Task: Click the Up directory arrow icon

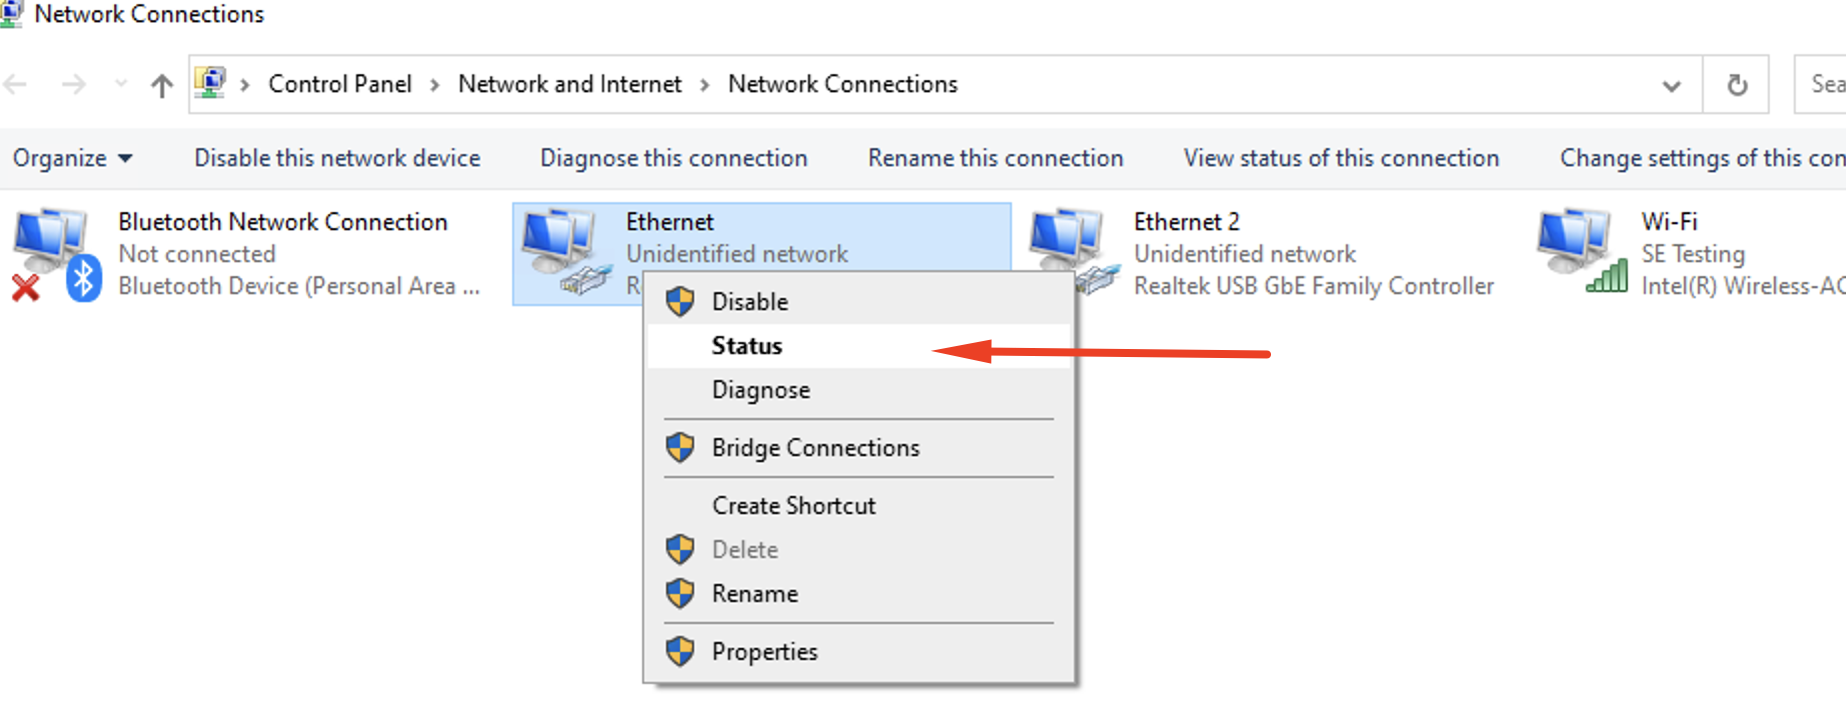Action: tap(161, 86)
